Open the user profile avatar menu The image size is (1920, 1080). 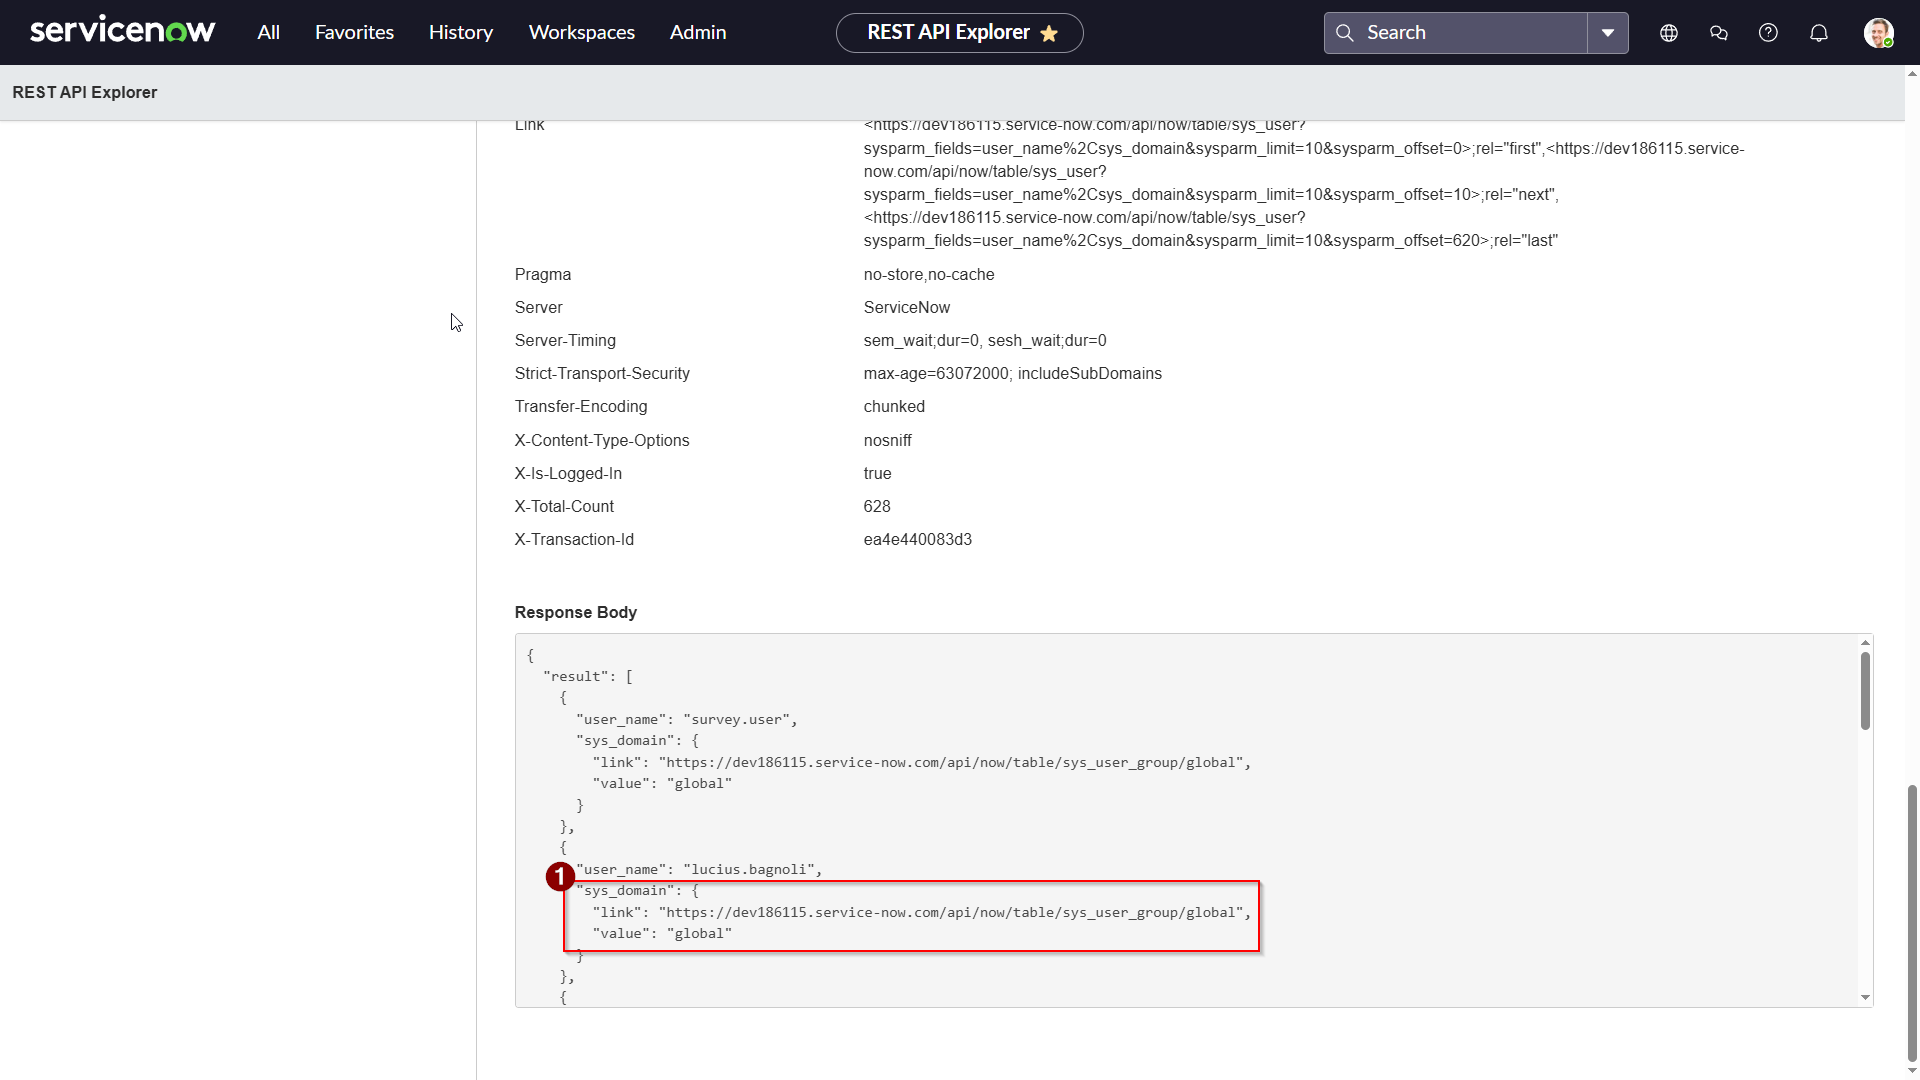click(x=1878, y=33)
